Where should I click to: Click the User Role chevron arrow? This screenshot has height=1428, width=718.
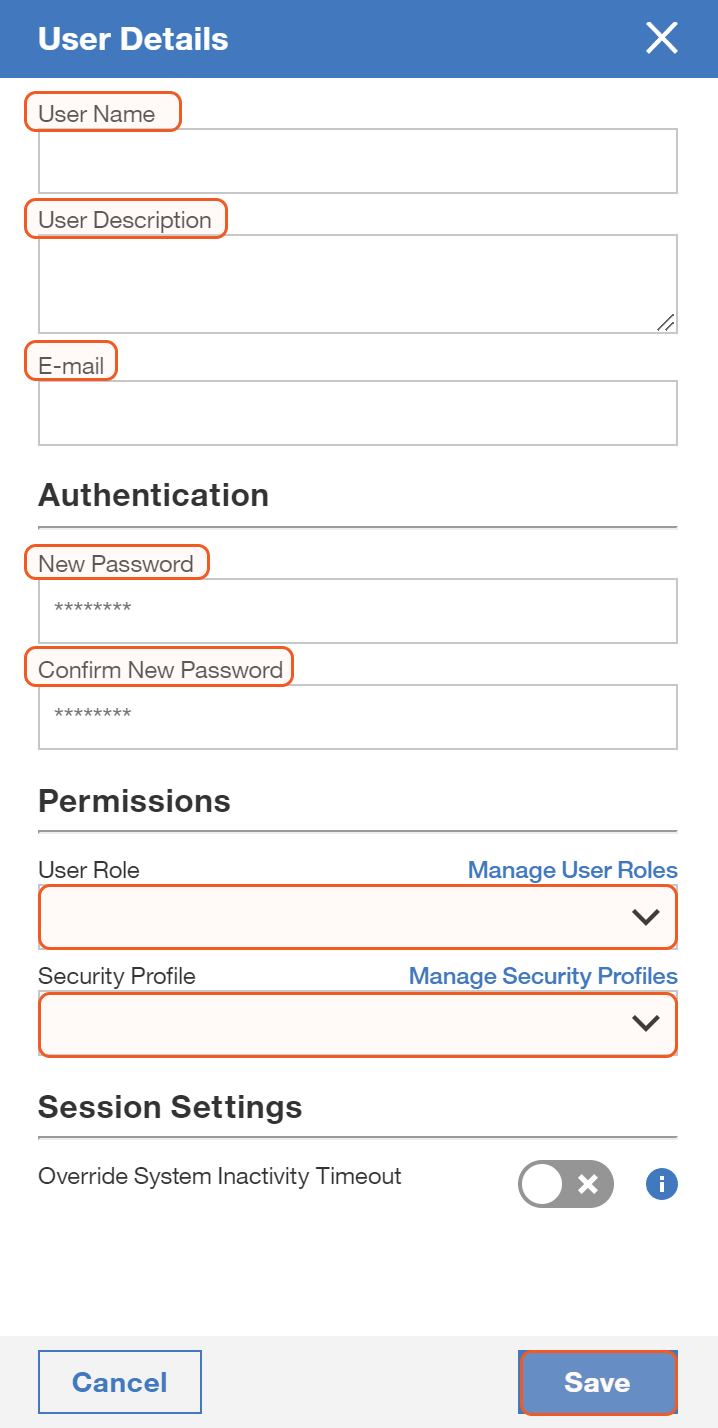[x=646, y=917]
